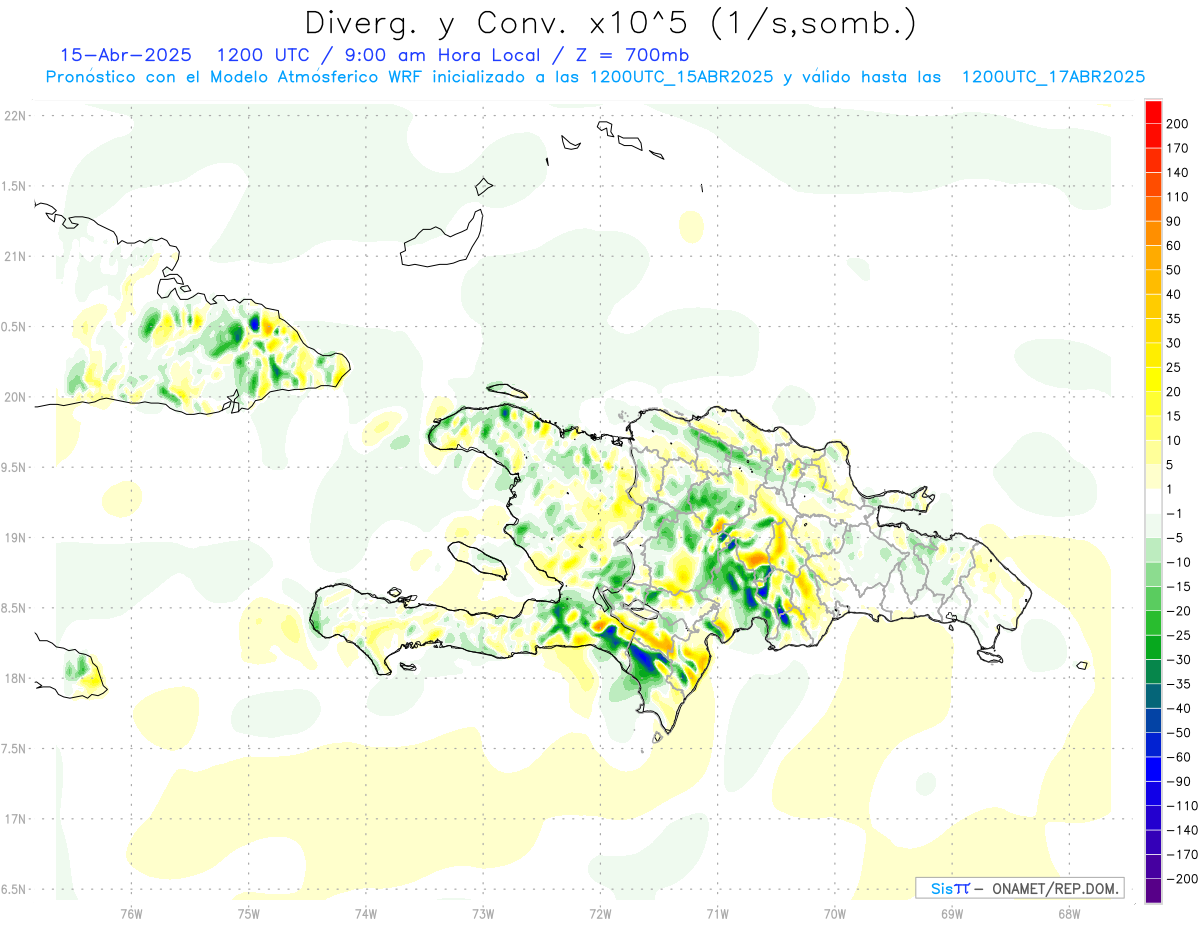This screenshot has width=1200, height=927.
Task: Click the "69W" longitude label
Action: coord(952,913)
